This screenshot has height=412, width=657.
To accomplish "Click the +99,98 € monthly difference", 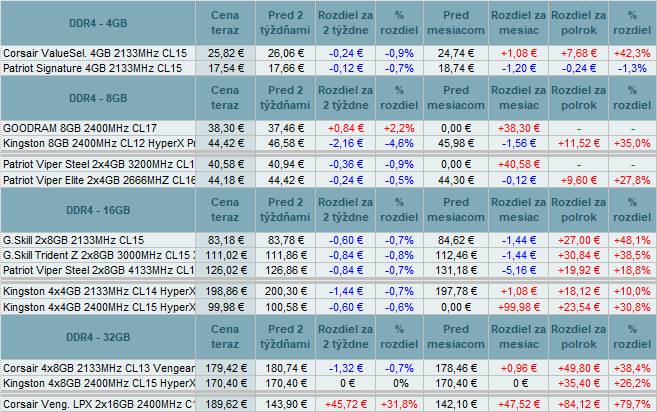I will pyautogui.click(x=519, y=307).
